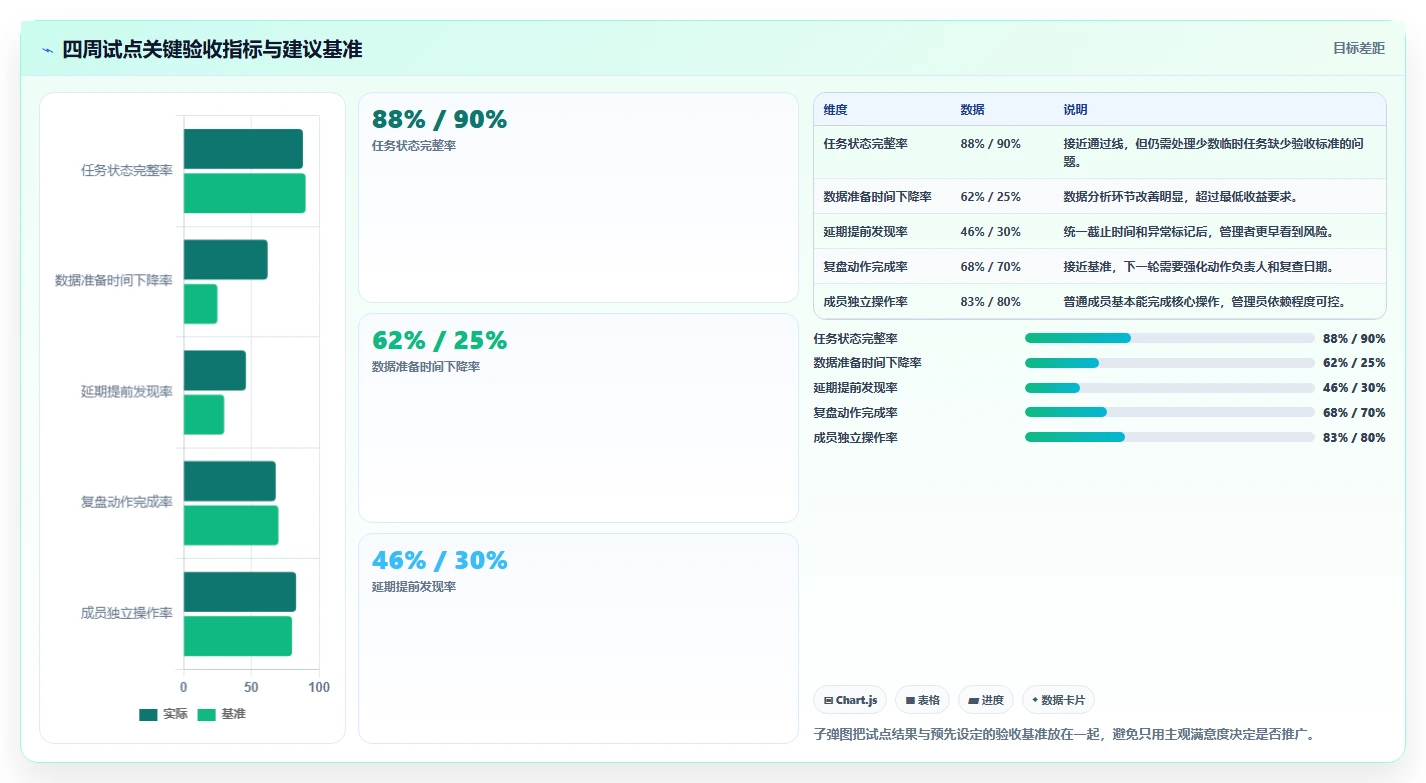This screenshot has width=1426, height=783.
Task: Click the 100 tick on the chart x-axis
Action: tap(319, 688)
